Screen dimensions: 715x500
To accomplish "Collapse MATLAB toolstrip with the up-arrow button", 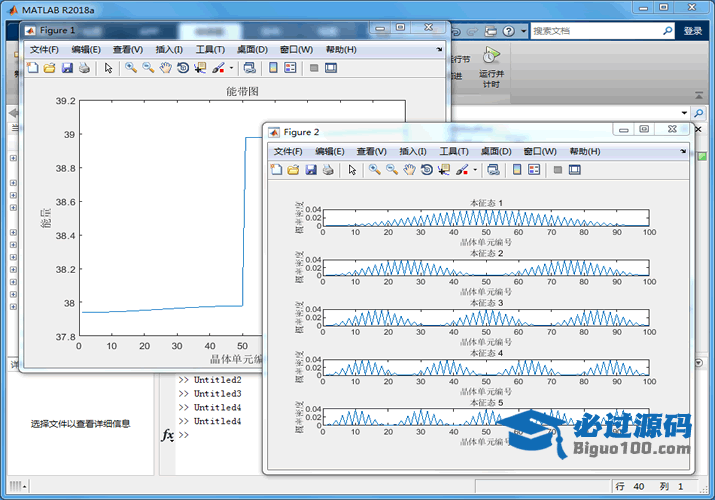I will click(x=699, y=96).
